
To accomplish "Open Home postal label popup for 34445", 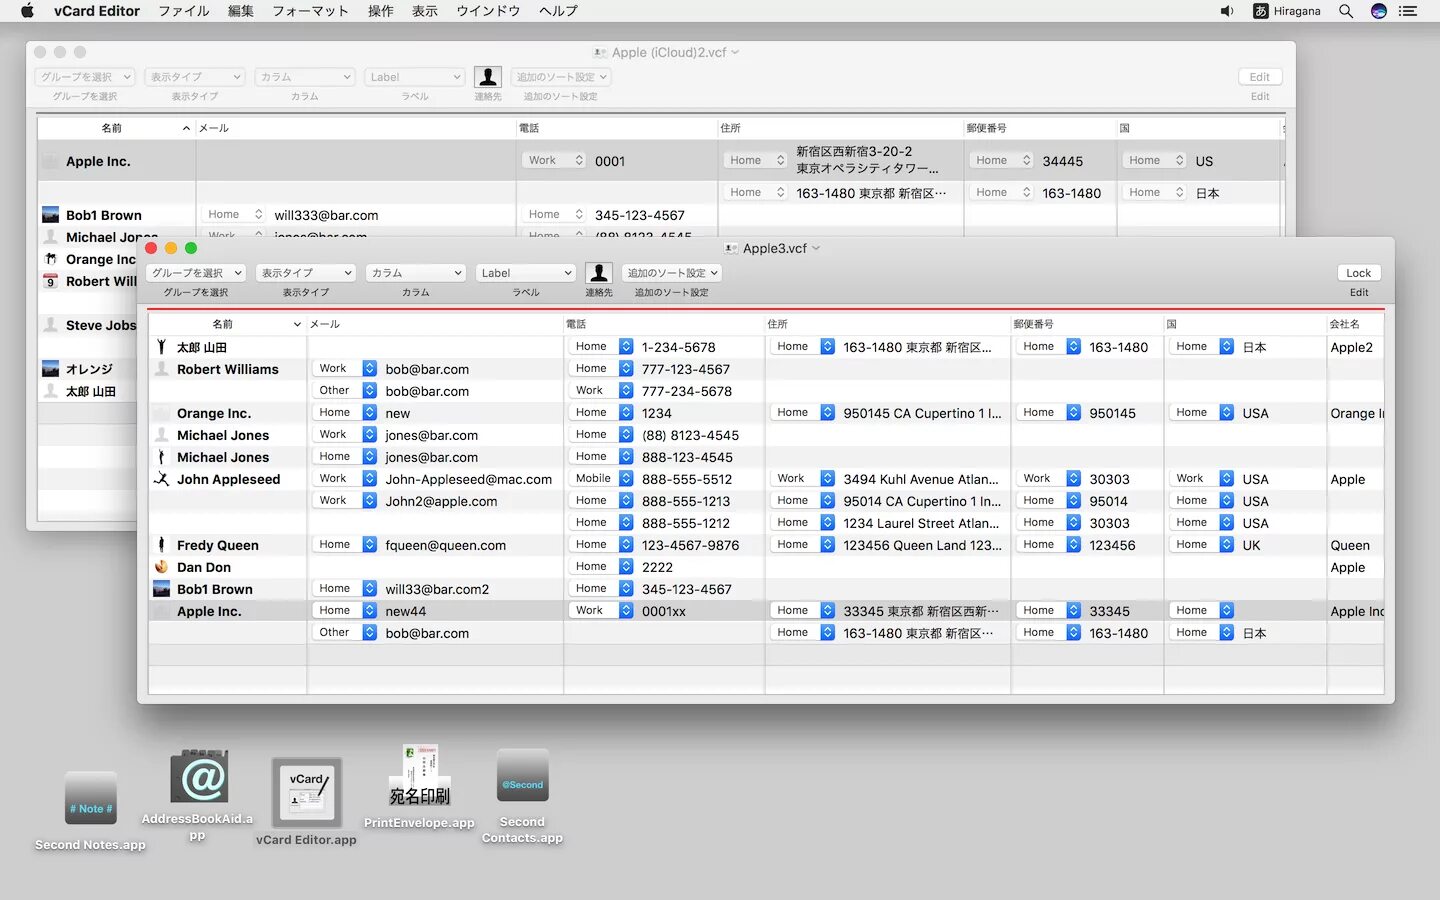I will 1002,160.
